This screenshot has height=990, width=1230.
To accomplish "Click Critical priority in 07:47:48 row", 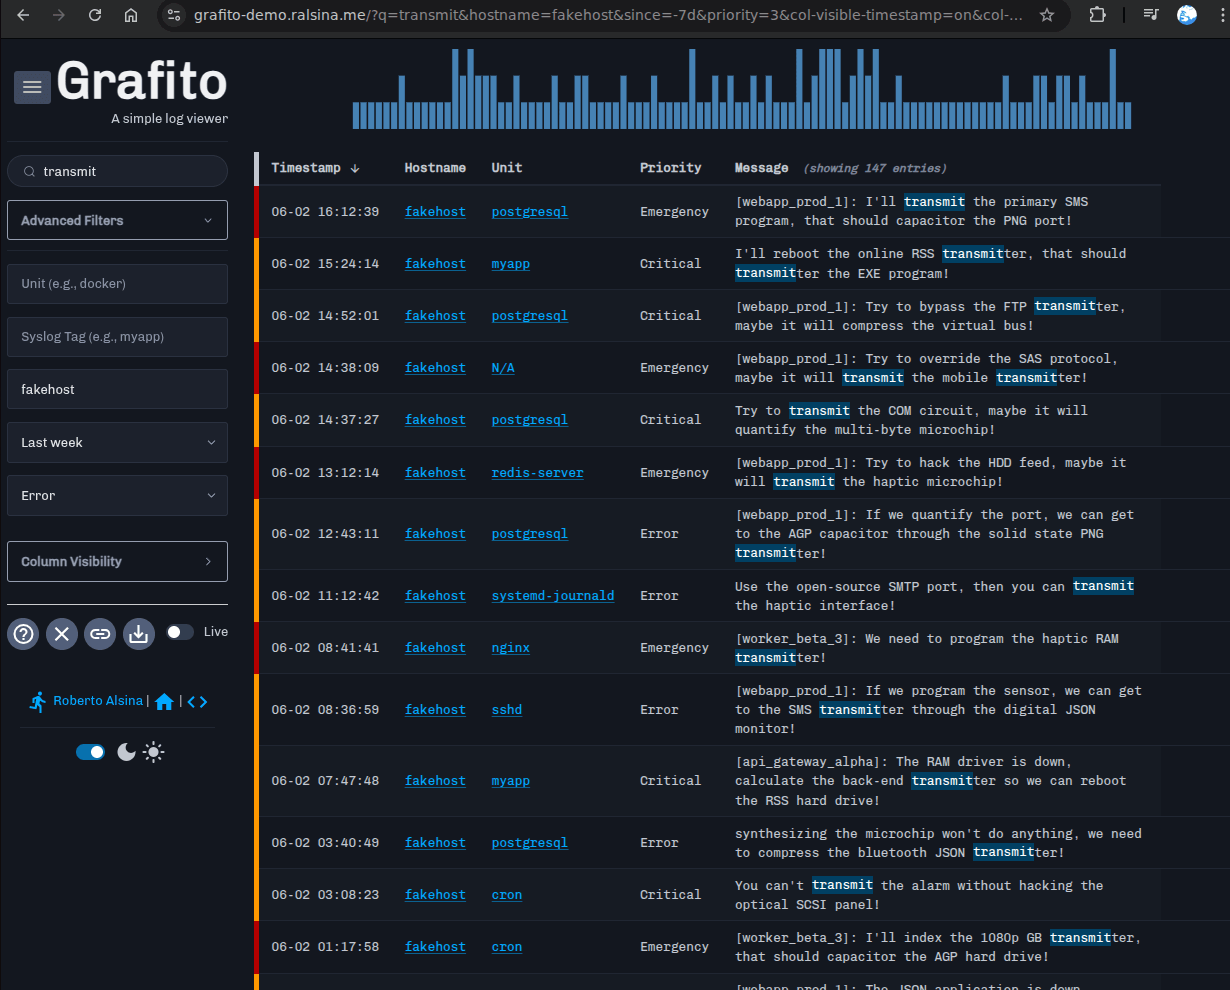I will pyautogui.click(x=670, y=781).
